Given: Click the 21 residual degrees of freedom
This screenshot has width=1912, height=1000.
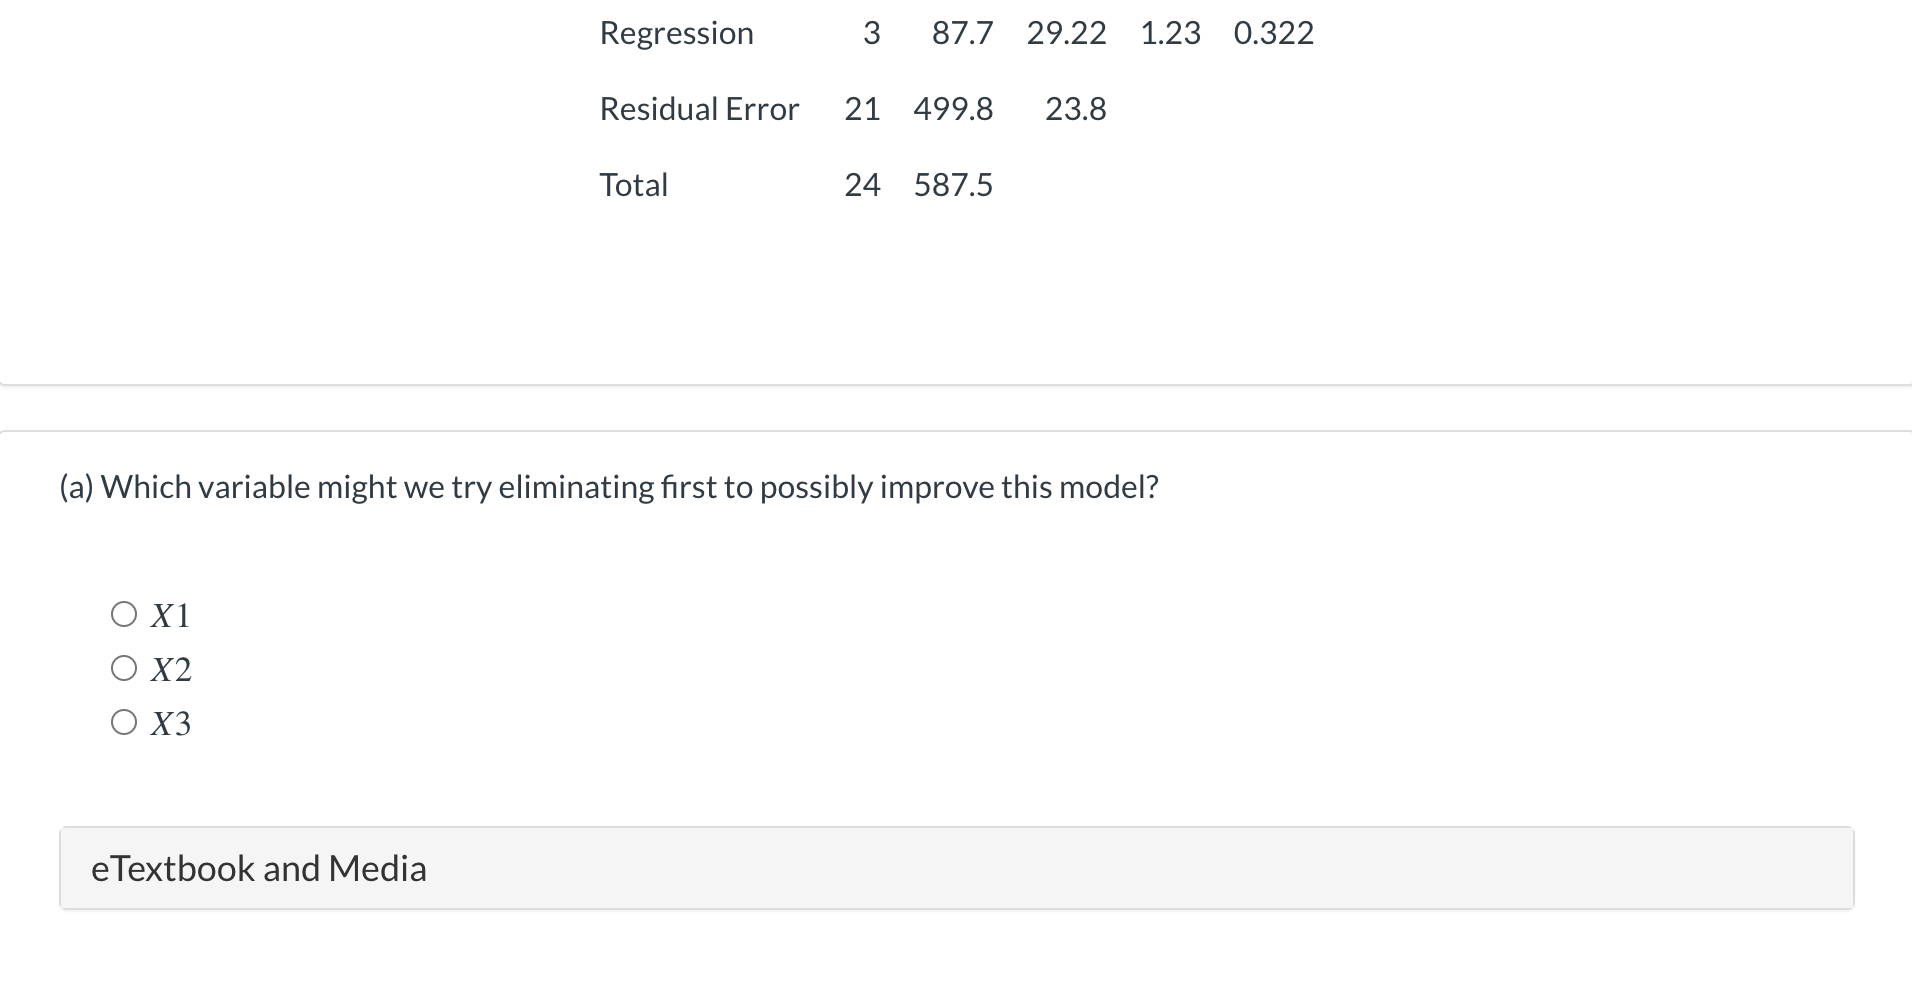Looking at the screenshot, I should [x=862, y=108].
